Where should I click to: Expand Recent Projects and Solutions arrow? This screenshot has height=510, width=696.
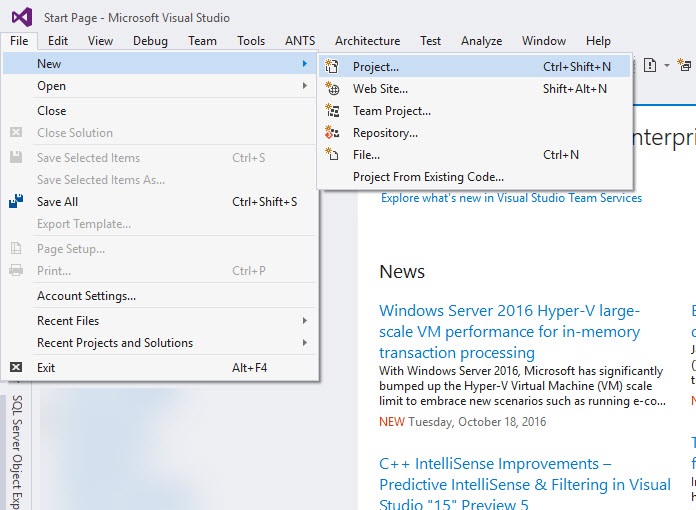click(304, 342)
